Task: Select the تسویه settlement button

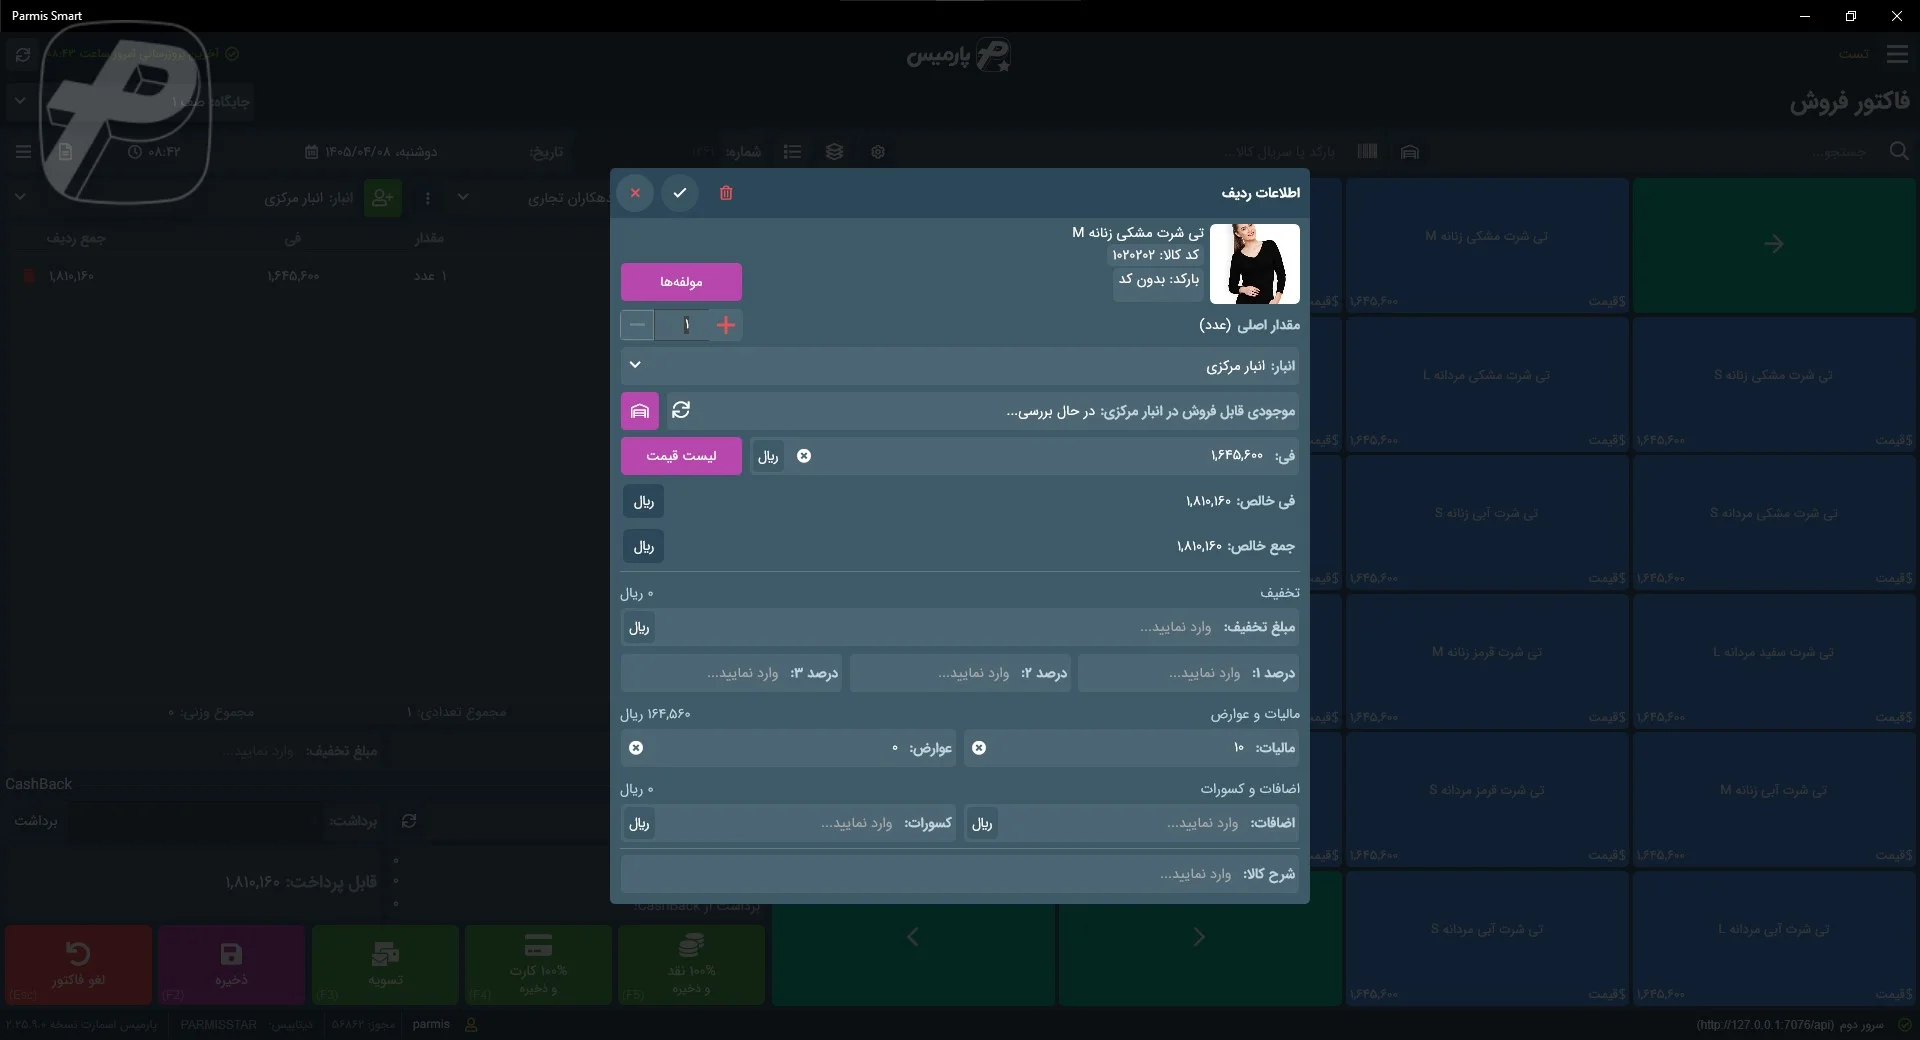Action: pyautogui.click(x=385, y=965)
